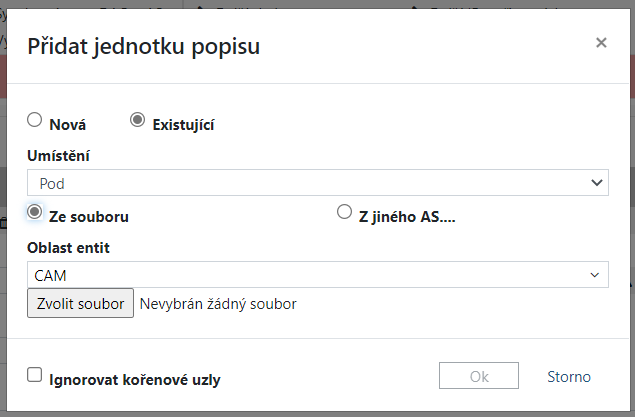Screen dimensions: 635x417
Task: Pick the Ze souboru radio button
Action: [x=35, y=212]
